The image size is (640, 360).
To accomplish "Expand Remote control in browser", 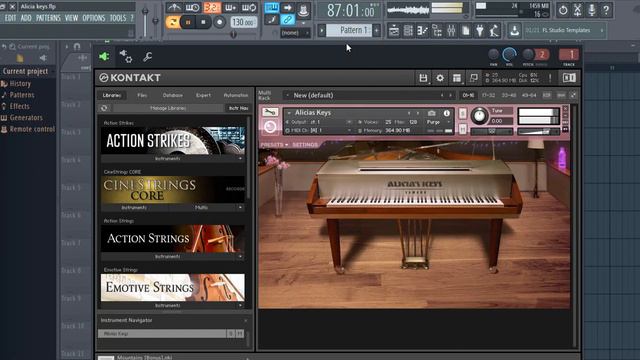I will pos(32,129).
